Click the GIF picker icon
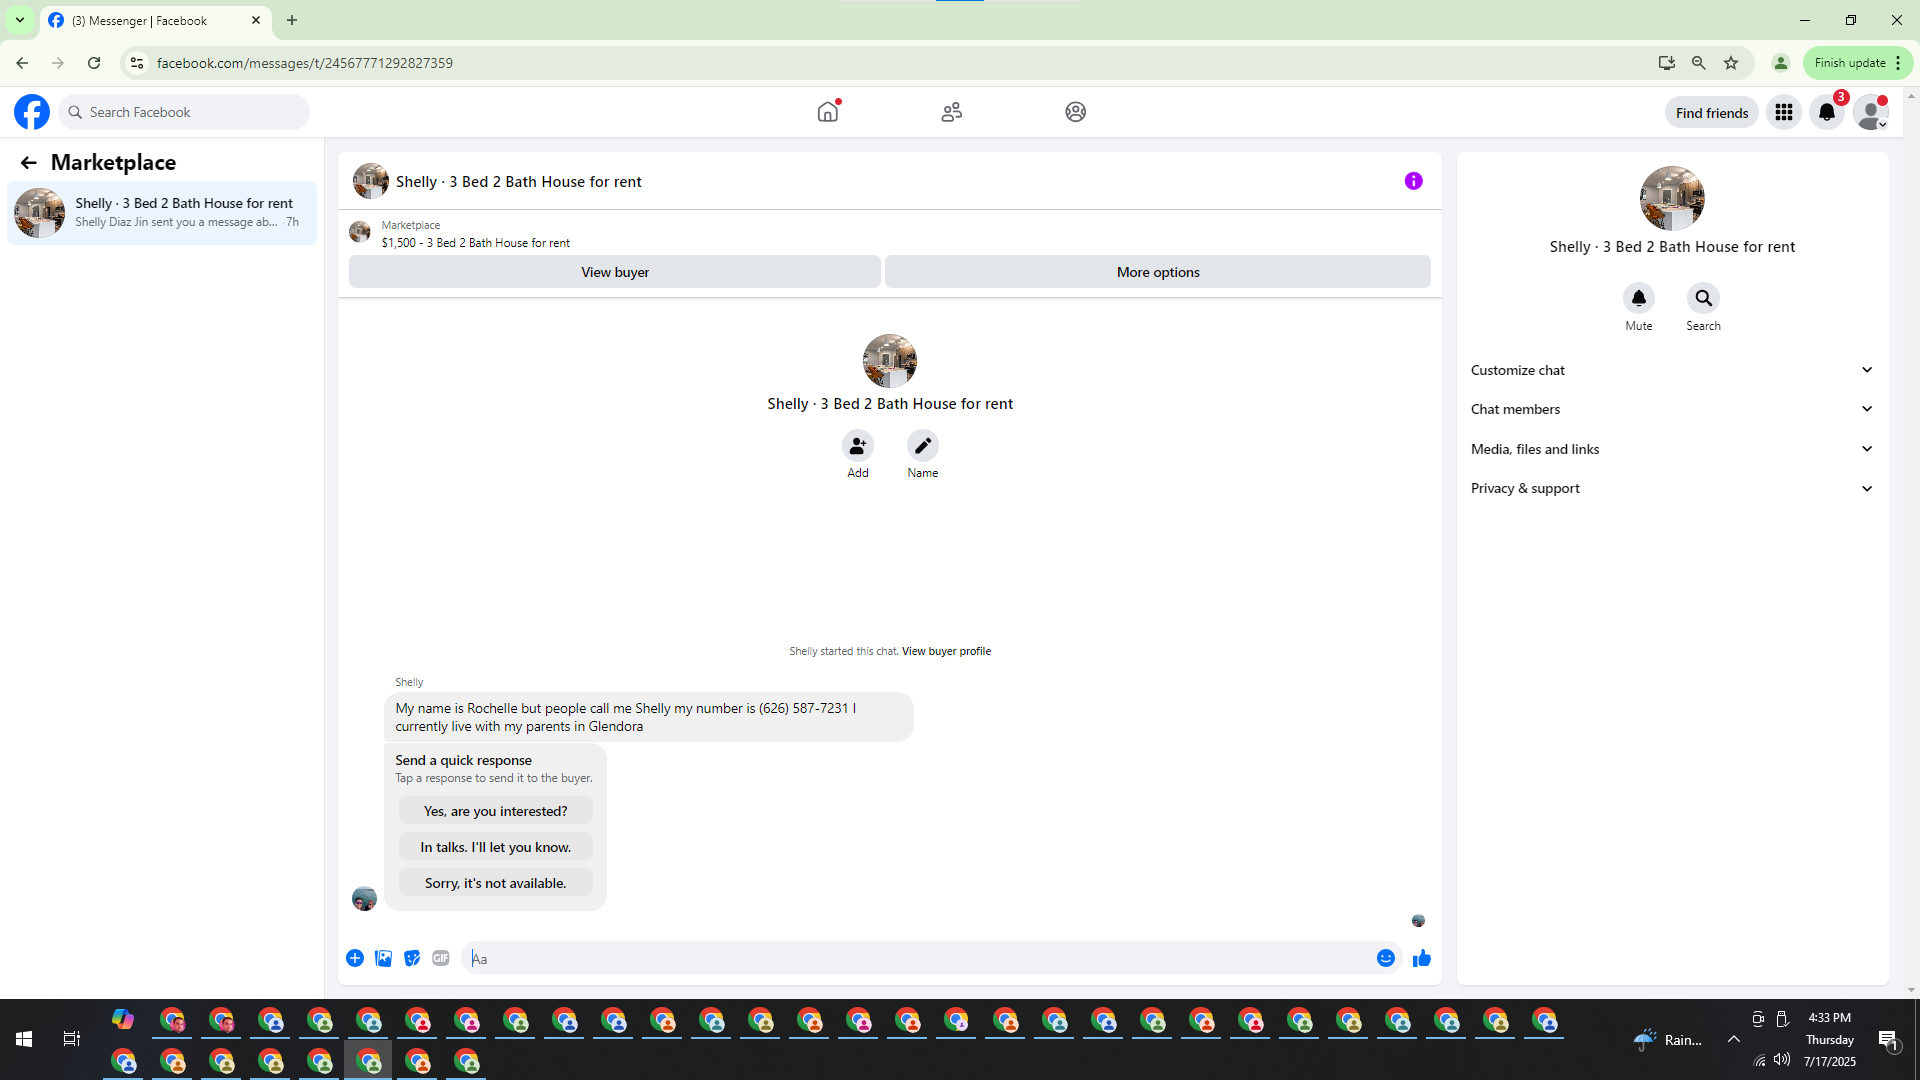The height and width of the screenshot is (1080, 1920). (x=441, y=959)
